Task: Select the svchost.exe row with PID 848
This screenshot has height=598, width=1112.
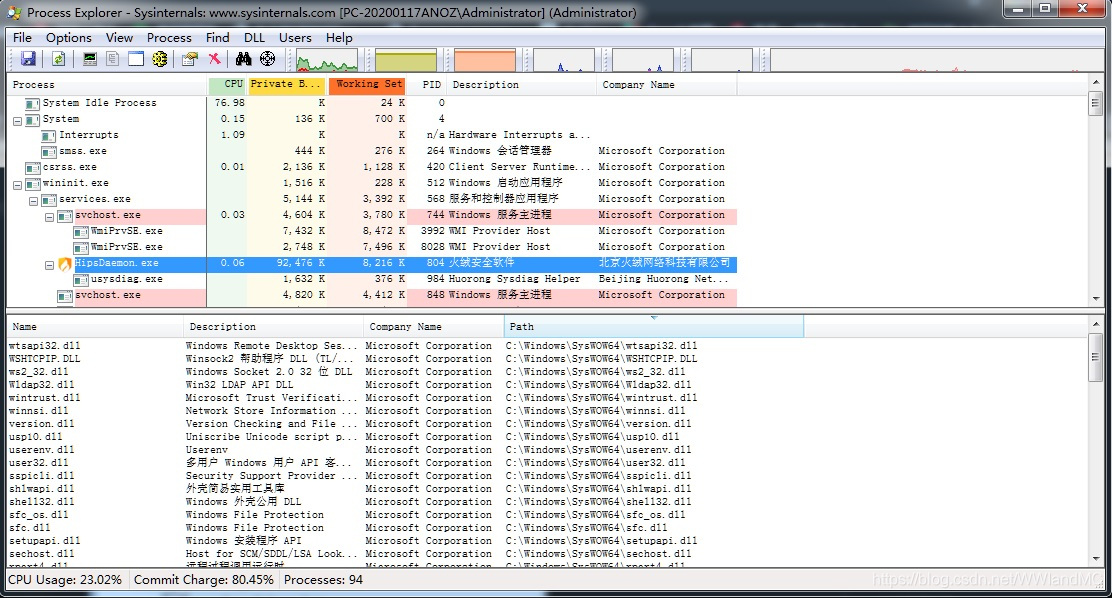Action: 372,295
